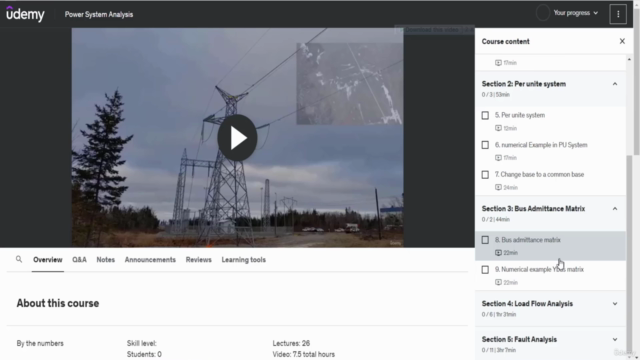Check lecture 9 Numerical example Ybus checkbox
Image resolution: width=640 pixels, height=360 pixels.
[x=485, y=270]
